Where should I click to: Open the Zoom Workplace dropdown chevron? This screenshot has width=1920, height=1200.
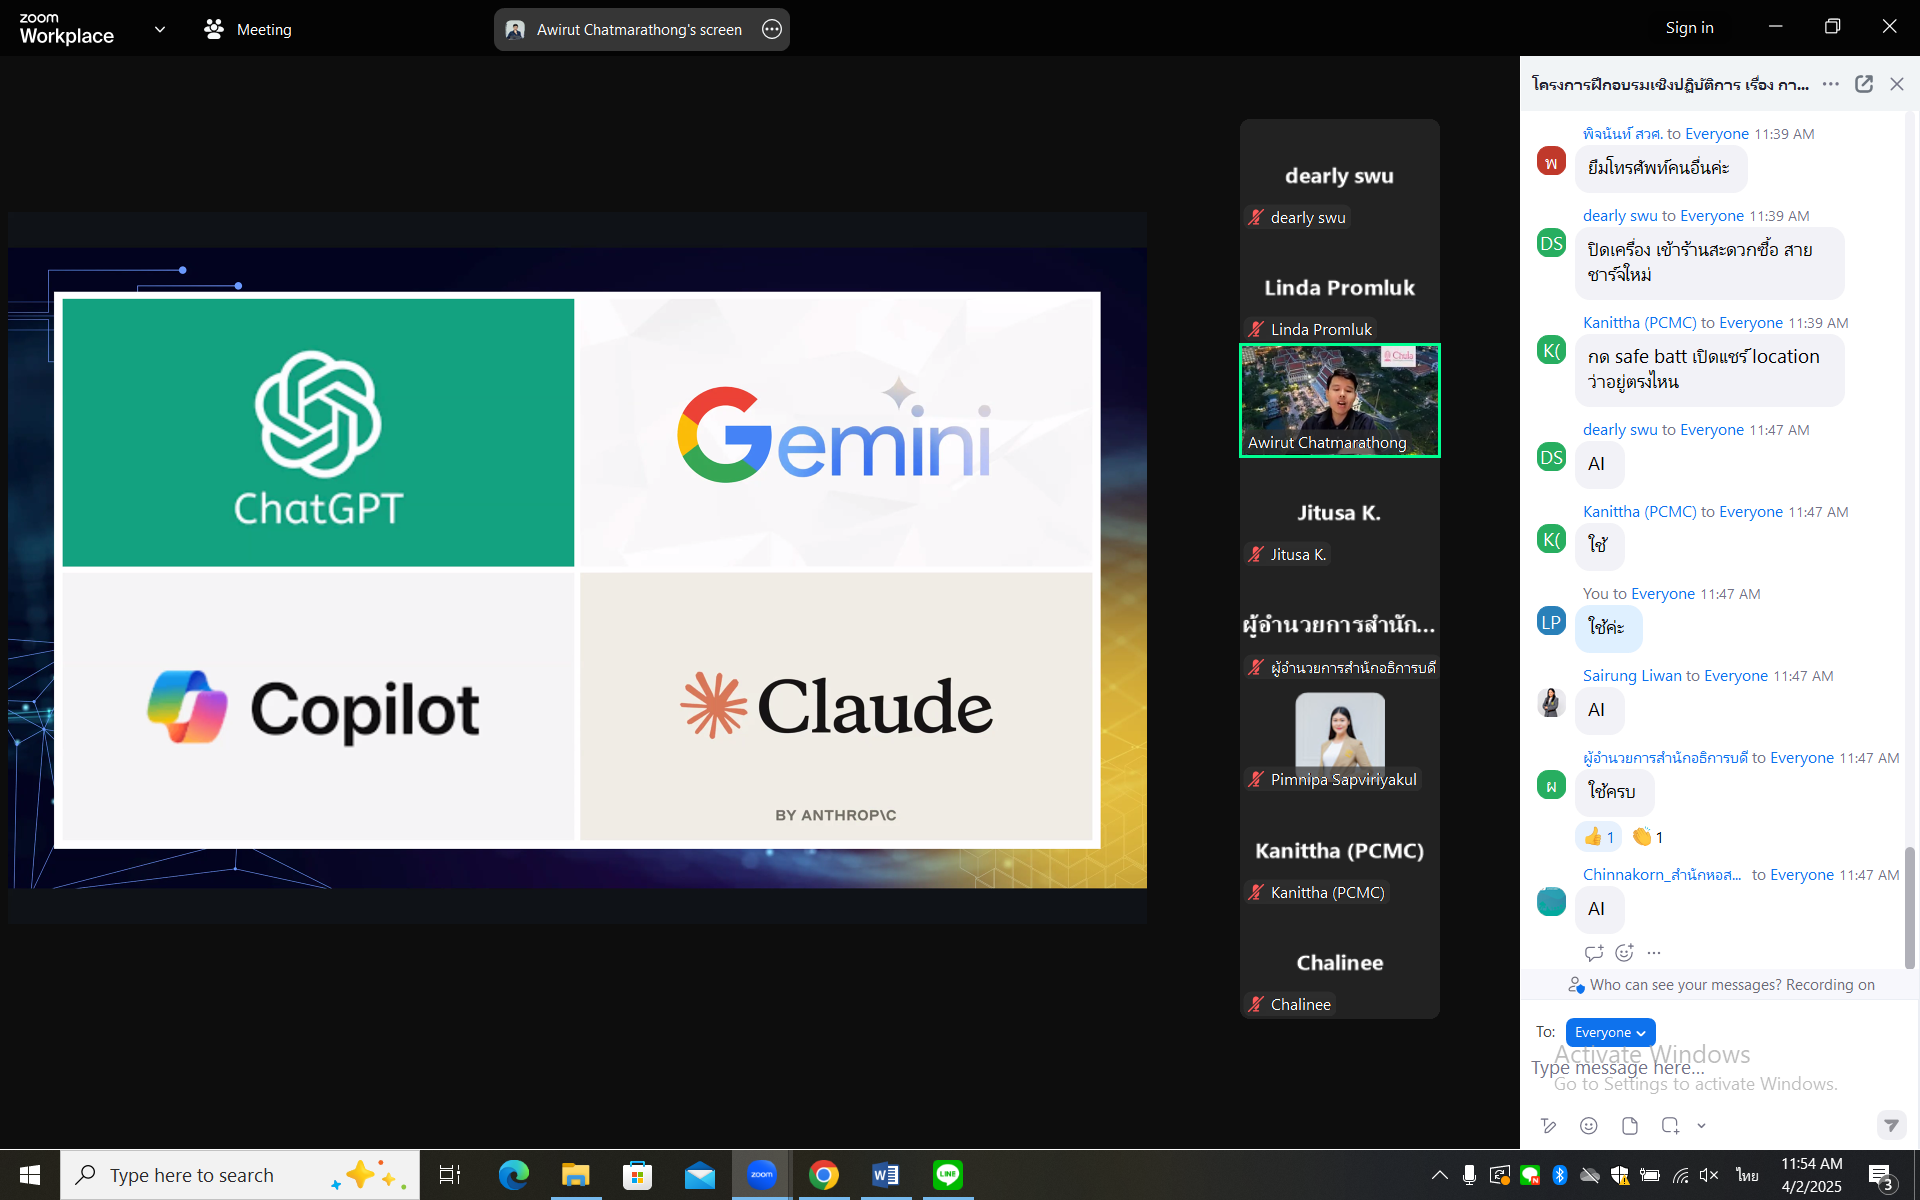160,29
